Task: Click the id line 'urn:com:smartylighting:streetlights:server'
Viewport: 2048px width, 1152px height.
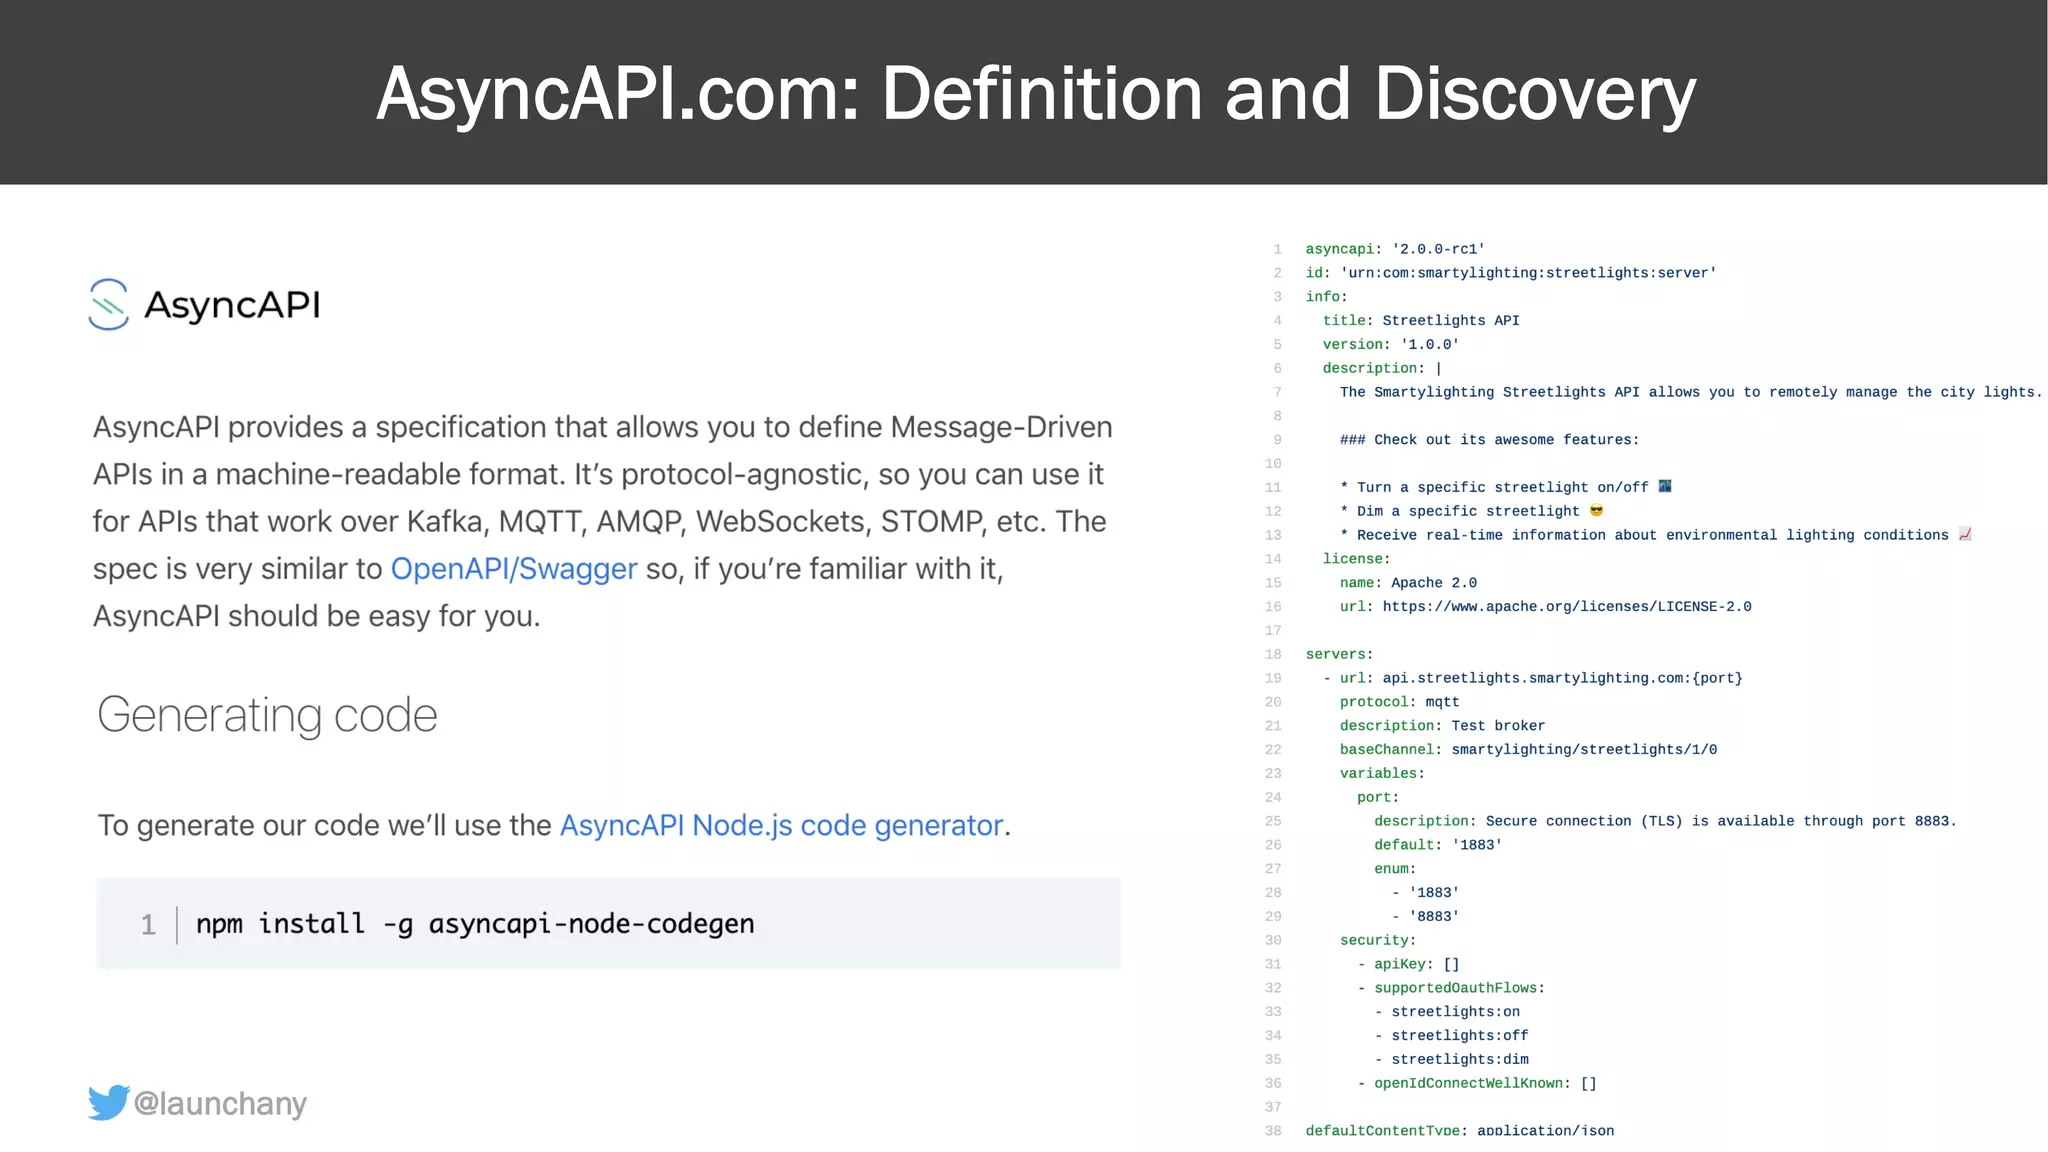Action: tap(1511, 273)
